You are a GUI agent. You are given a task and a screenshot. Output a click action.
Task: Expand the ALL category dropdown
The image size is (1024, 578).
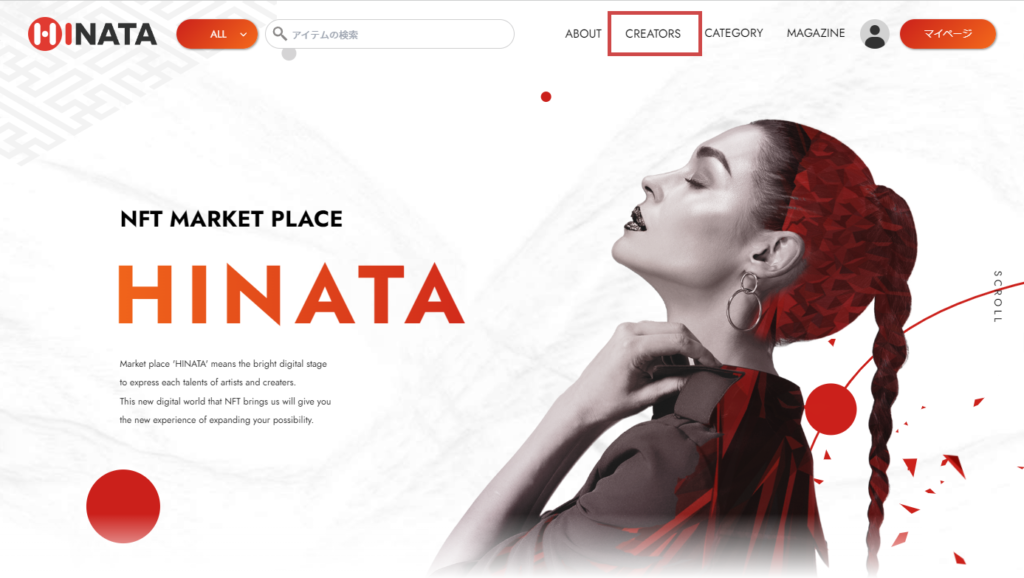coord(217,34)
